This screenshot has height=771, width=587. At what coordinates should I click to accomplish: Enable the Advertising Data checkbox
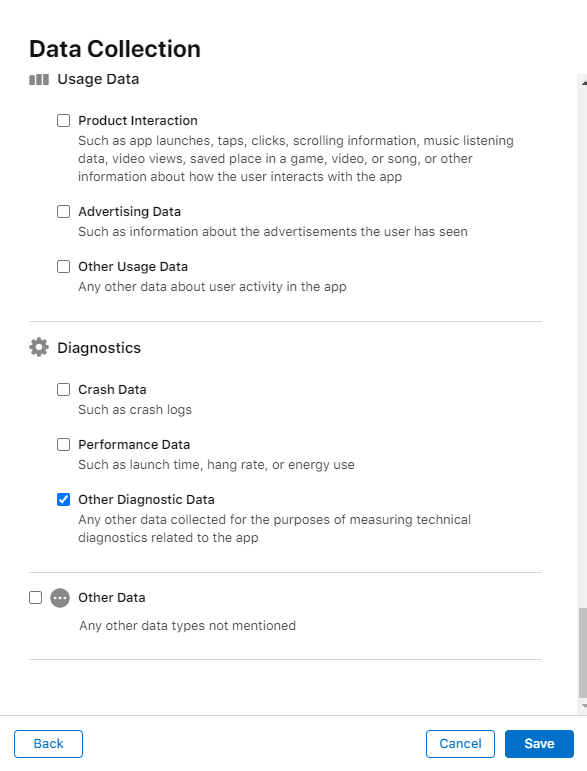point(63,211)
